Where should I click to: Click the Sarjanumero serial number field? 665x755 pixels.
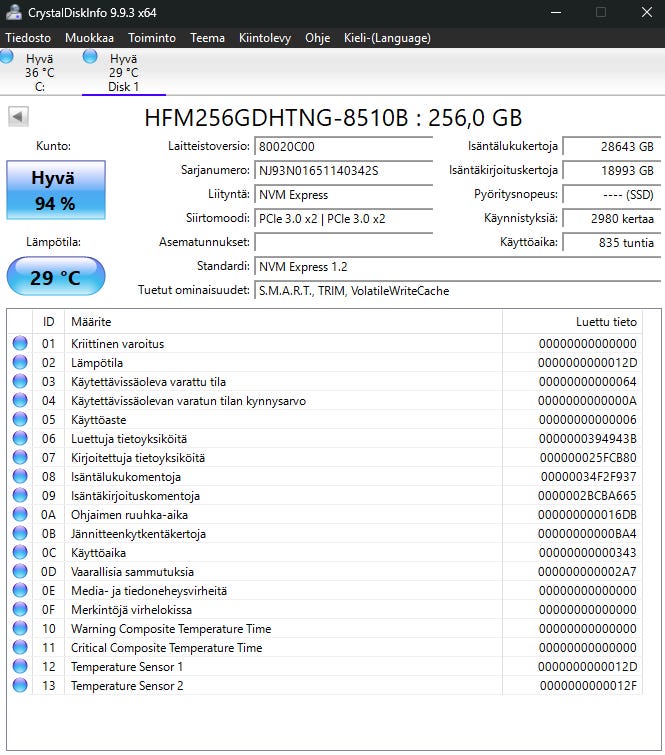coord(344,170)
